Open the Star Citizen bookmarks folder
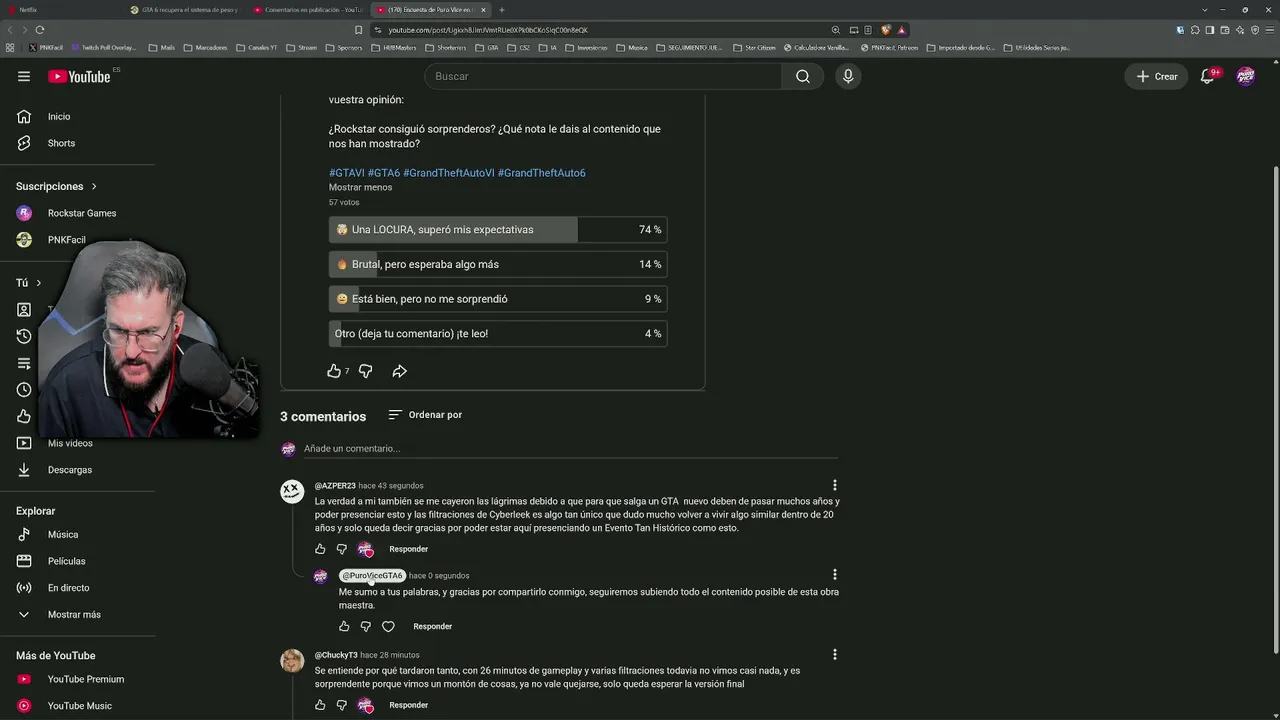This screenshot has width=1280, height=720. tap(754, 47)
